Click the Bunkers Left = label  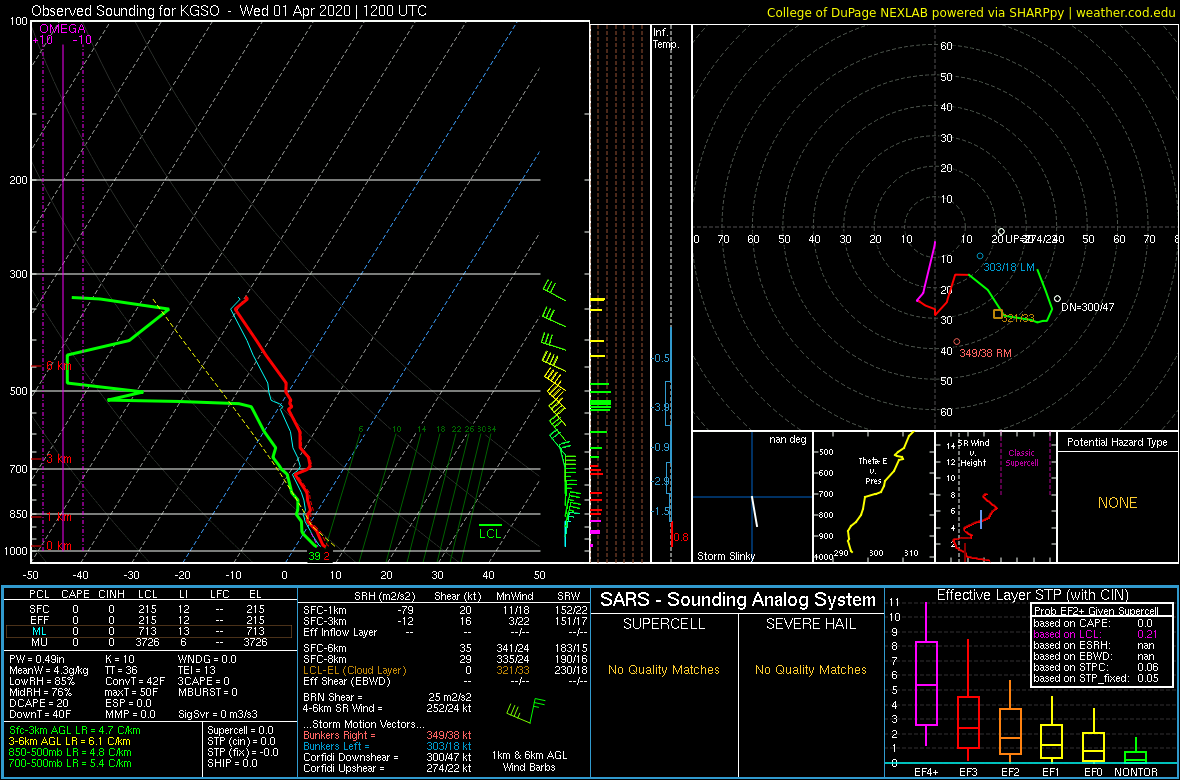pyautogui.click(x=338, y=746)
